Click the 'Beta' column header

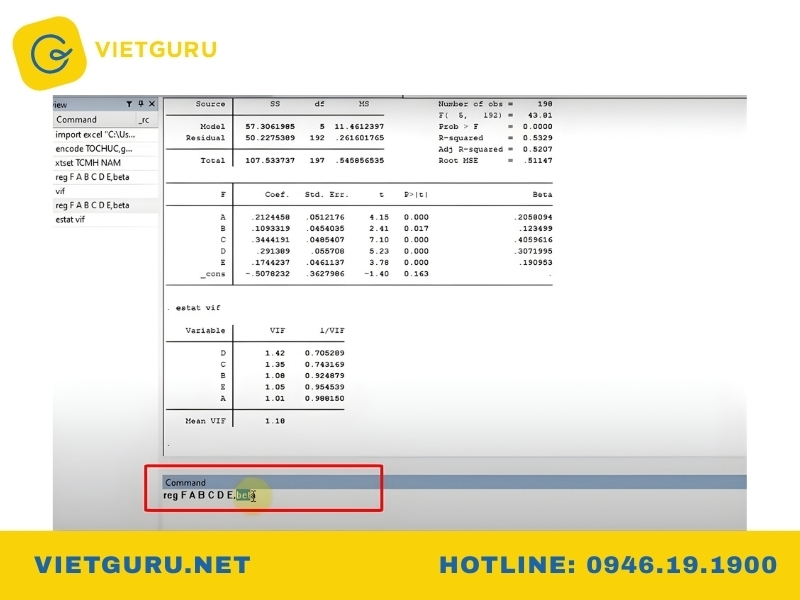[542, 194]
